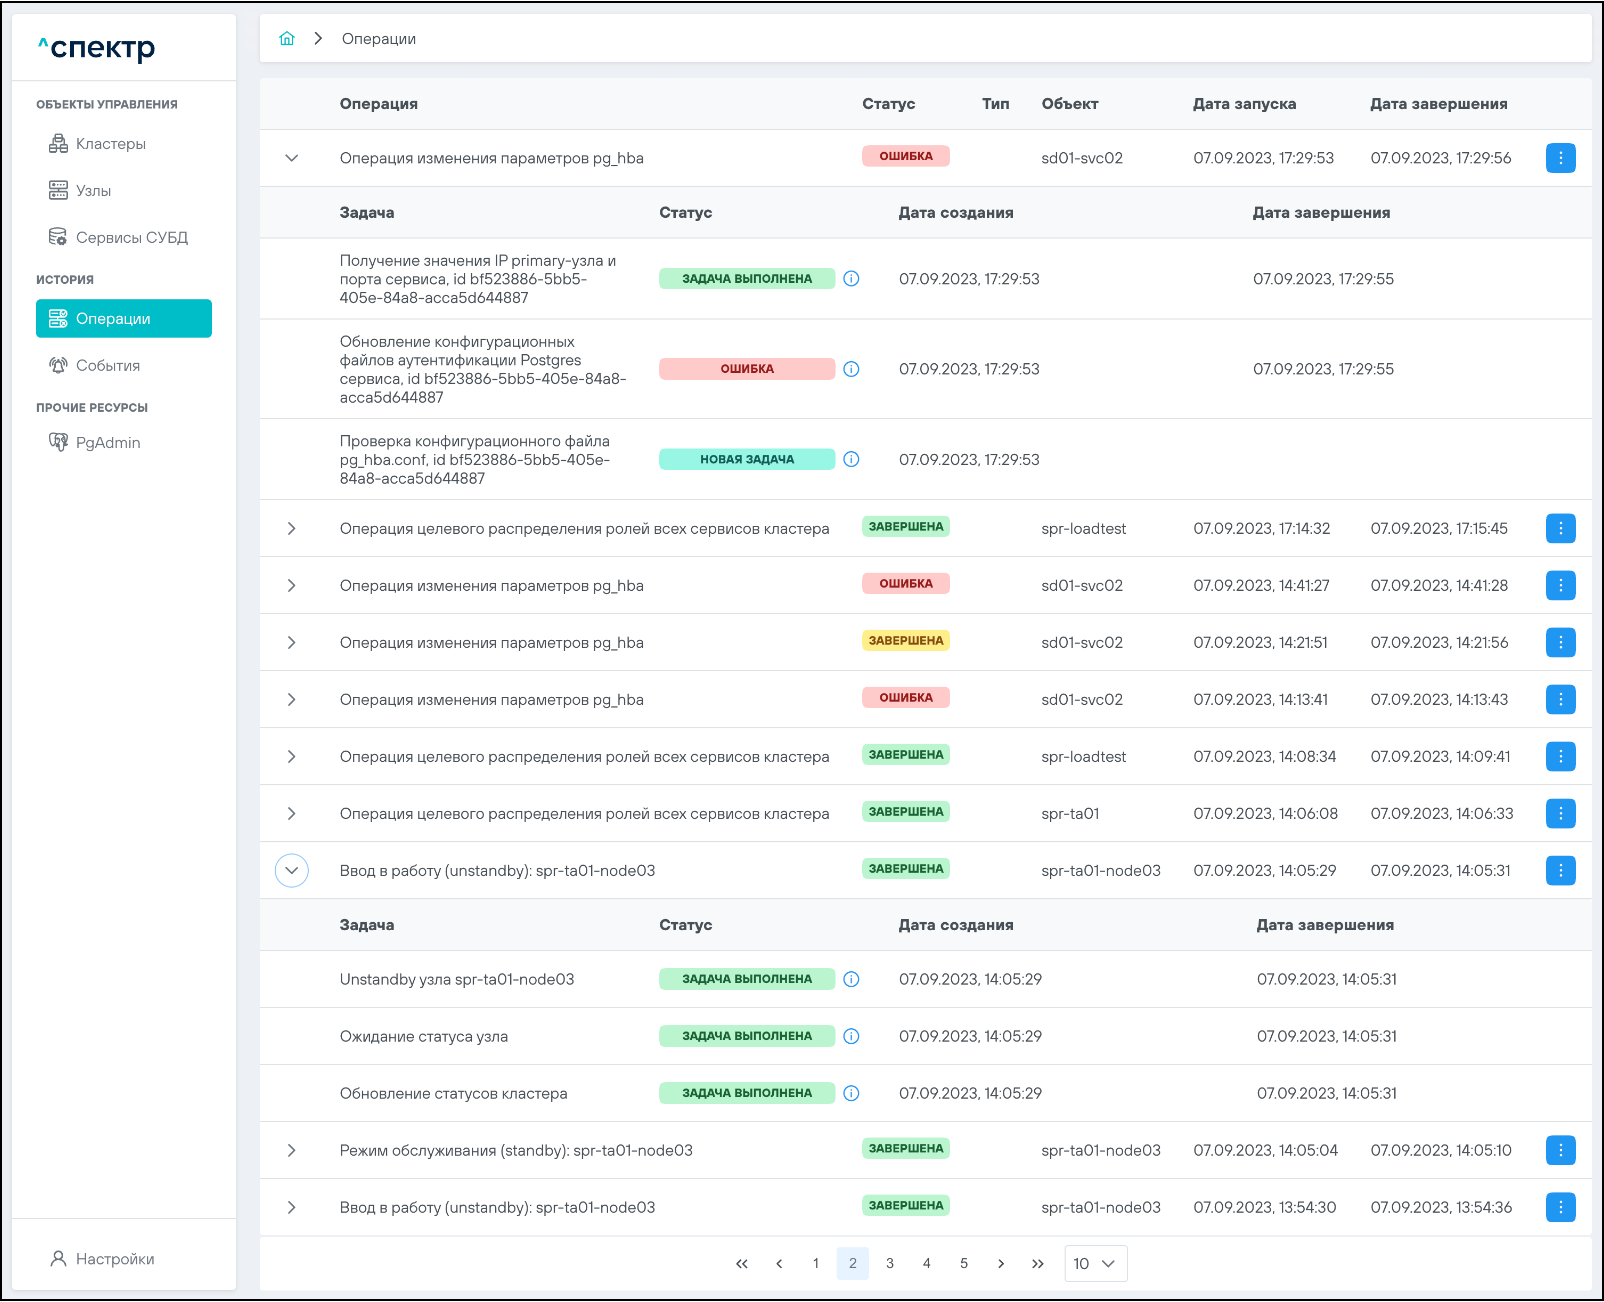Click info icon next to failed Postgres task
The image size is (1604, 1302).
(851, 369)
